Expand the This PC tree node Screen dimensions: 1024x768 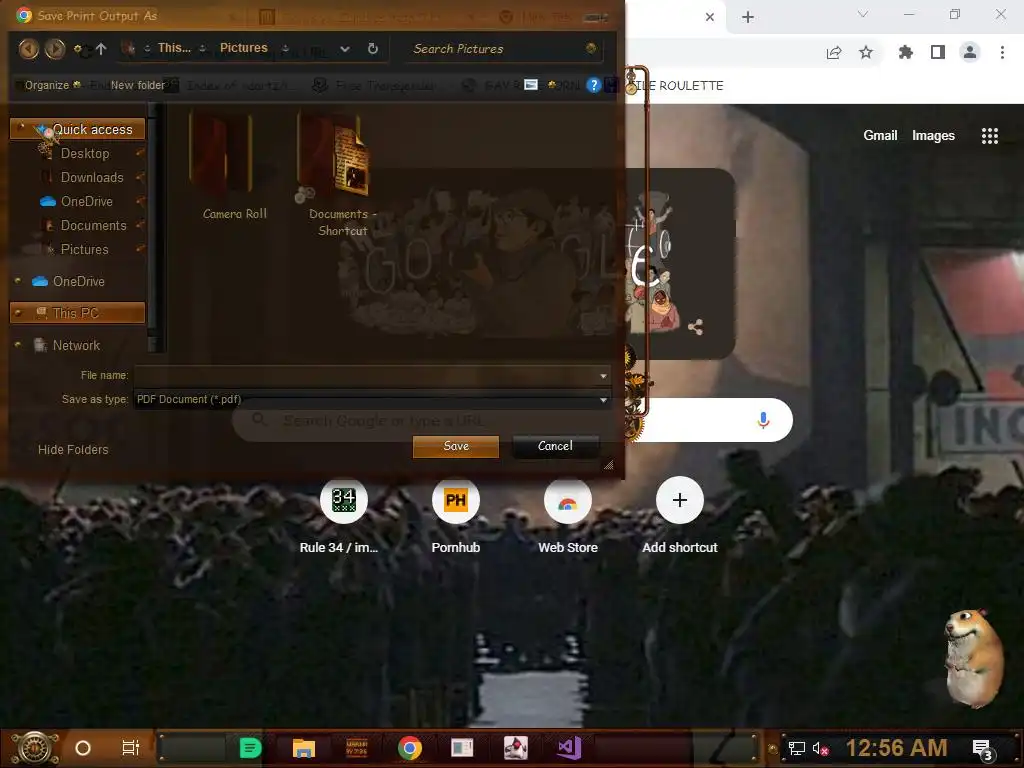coord(18,313)
